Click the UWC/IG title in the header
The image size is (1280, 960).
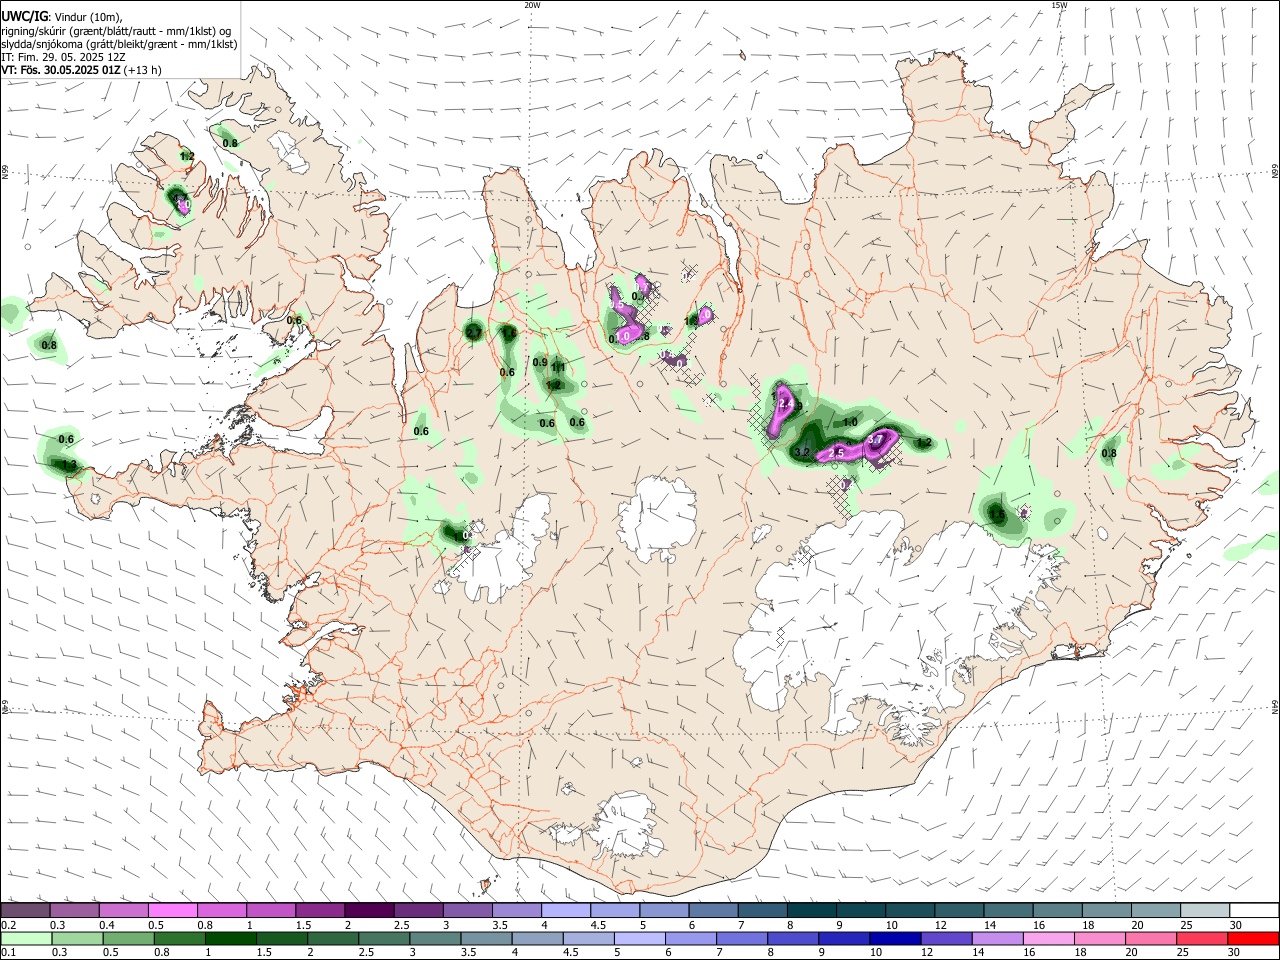pos(23,16)
